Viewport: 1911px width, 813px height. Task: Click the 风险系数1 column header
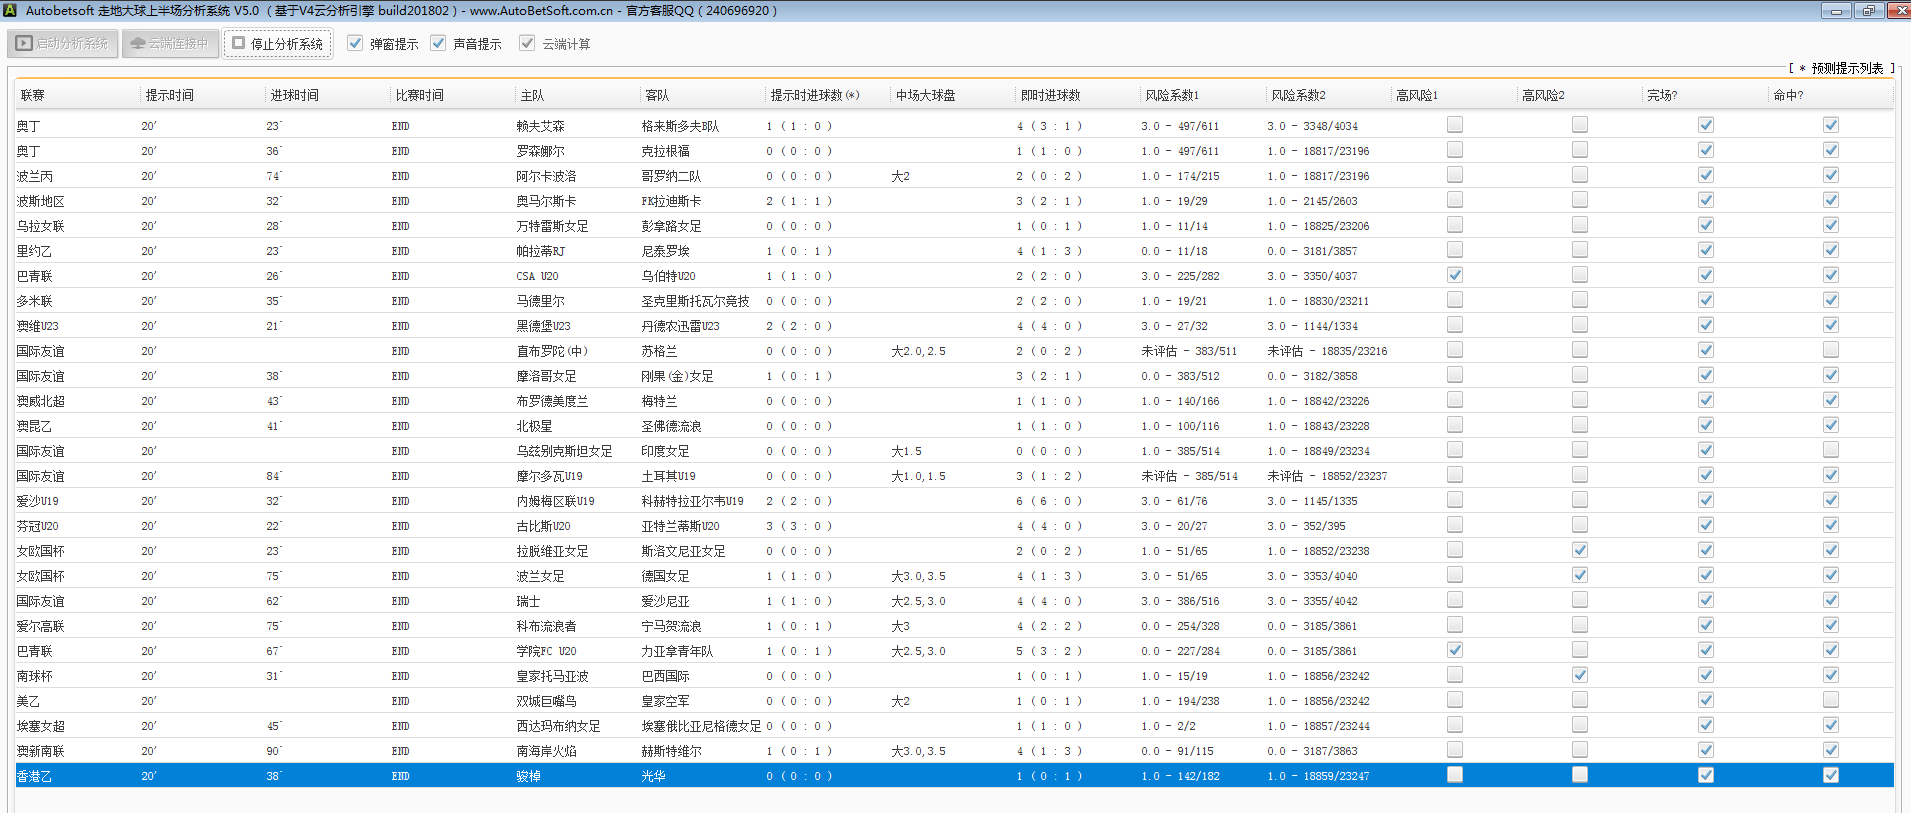(1171, 95)
